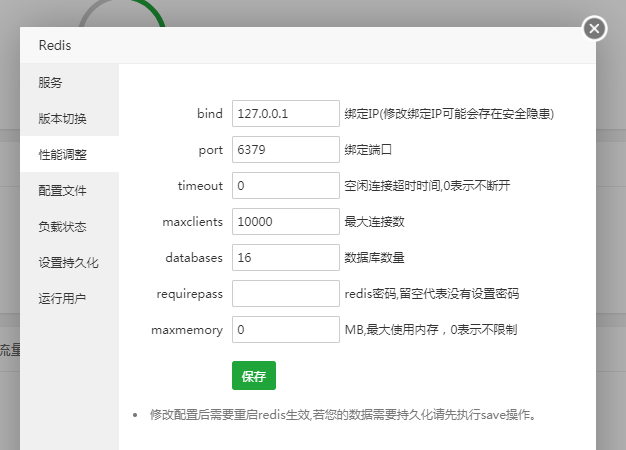Image resolution: width=626 pixels, height=450 pixels.
Task: Select the 性能调整 tab
Action: tap(69, 154)
